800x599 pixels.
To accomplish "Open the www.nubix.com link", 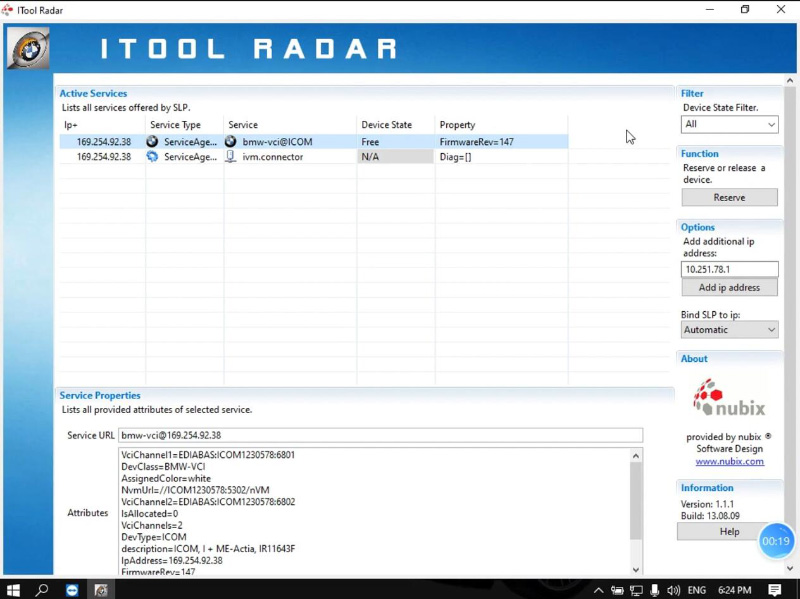I will (729, 461).
